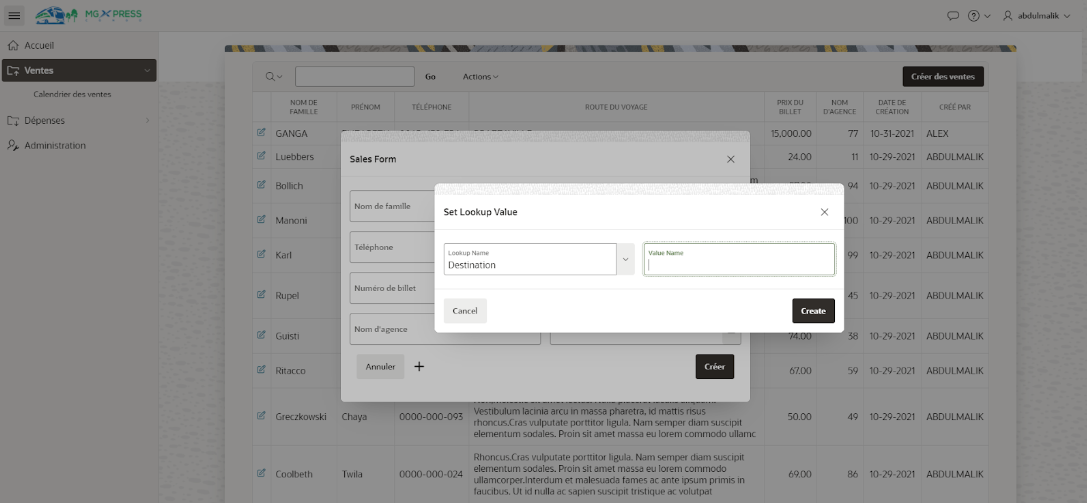The height and width of the screenshot is (503, 1087).
Task: Edit the Luebbers row
Action: pyautogui.click(x=261, y=156)
